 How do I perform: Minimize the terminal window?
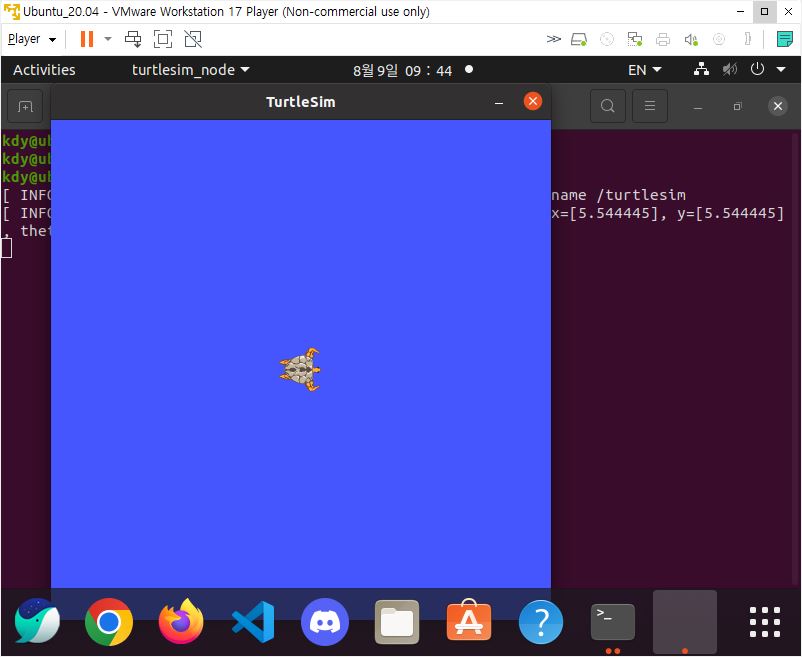[x=697, y=106]
